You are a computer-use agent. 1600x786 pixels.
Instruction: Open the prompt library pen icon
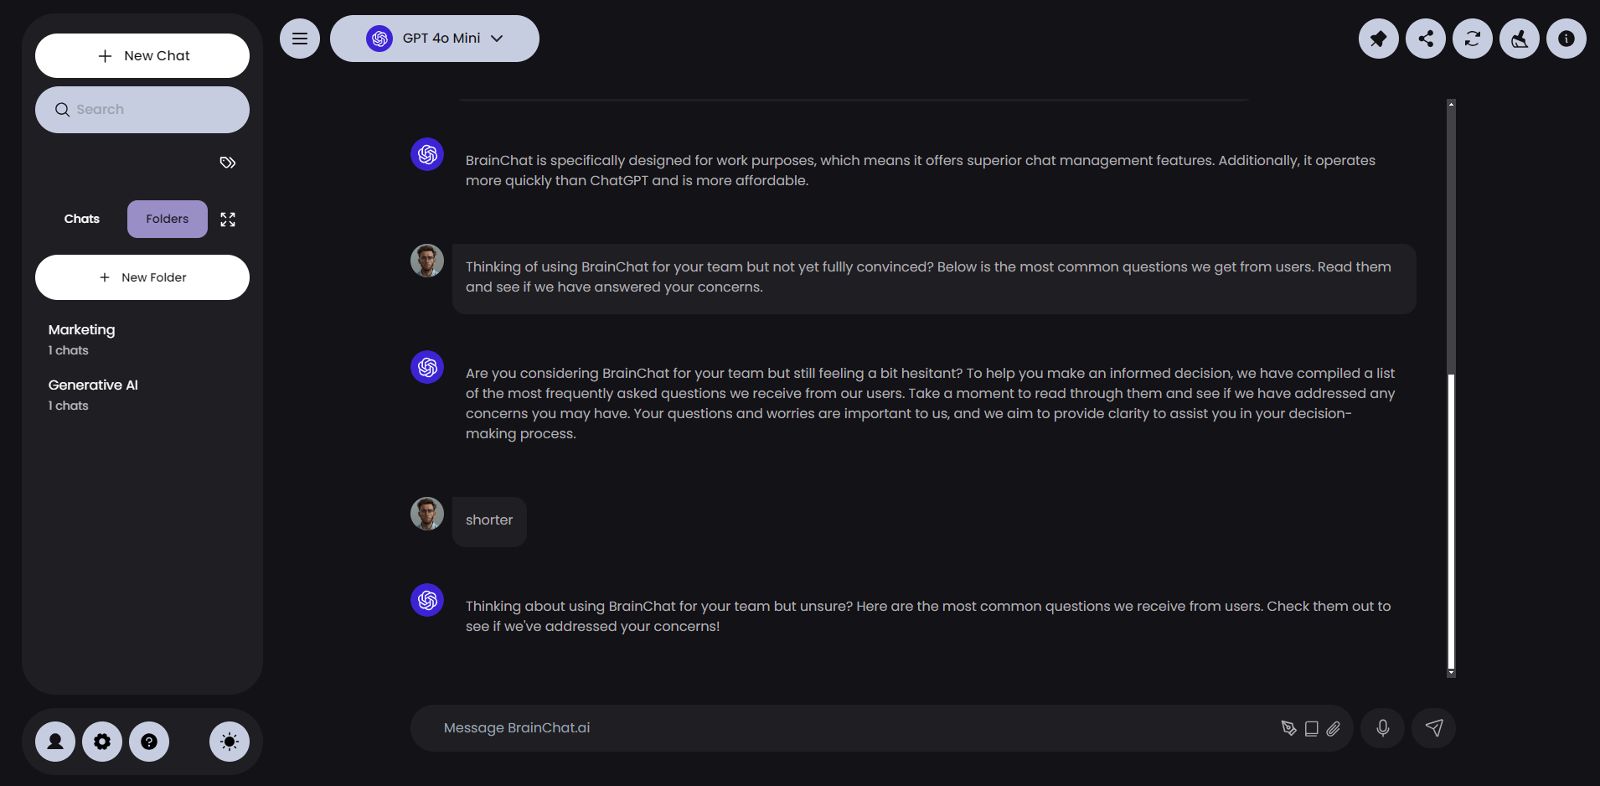coord(1288,728)
